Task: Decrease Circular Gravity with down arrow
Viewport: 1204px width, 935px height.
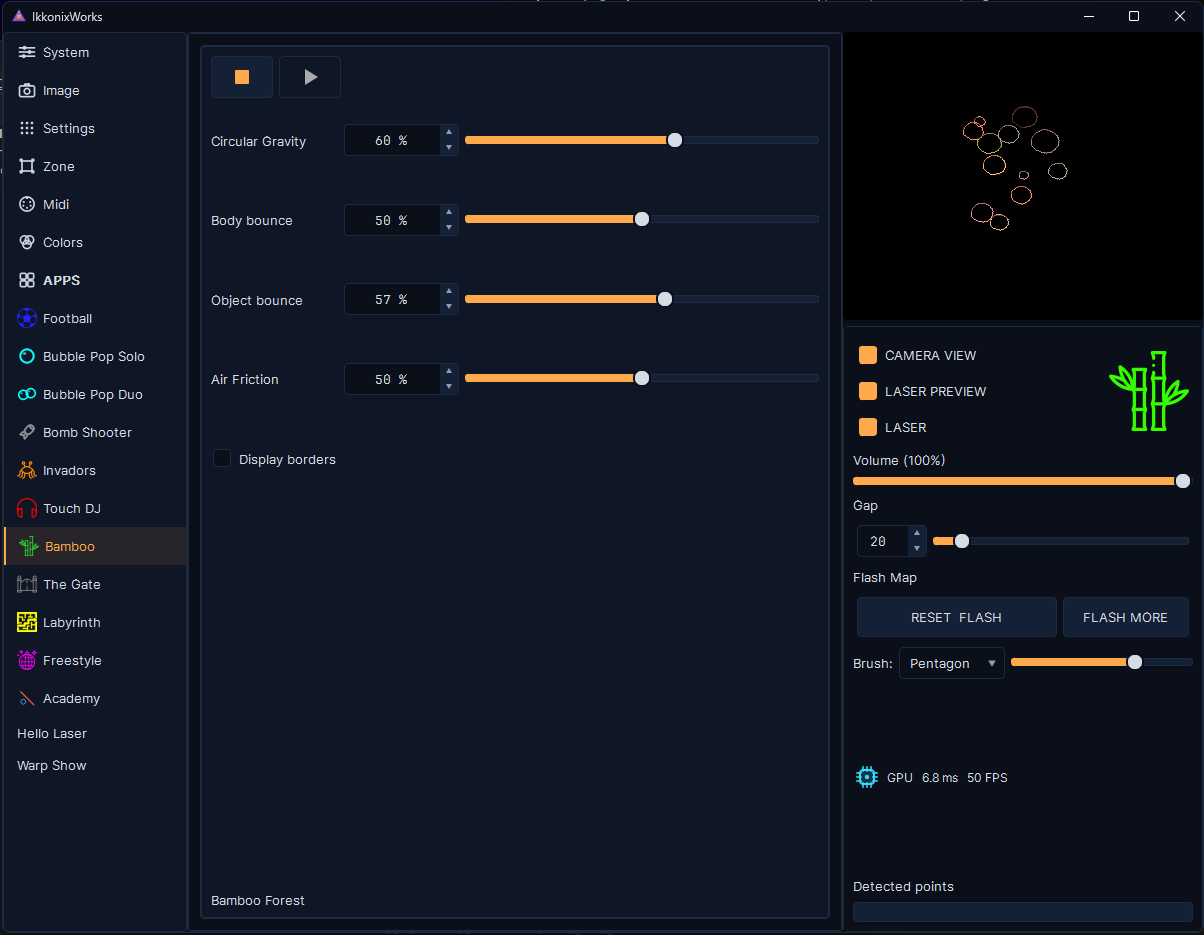Action: coord(449,148)
